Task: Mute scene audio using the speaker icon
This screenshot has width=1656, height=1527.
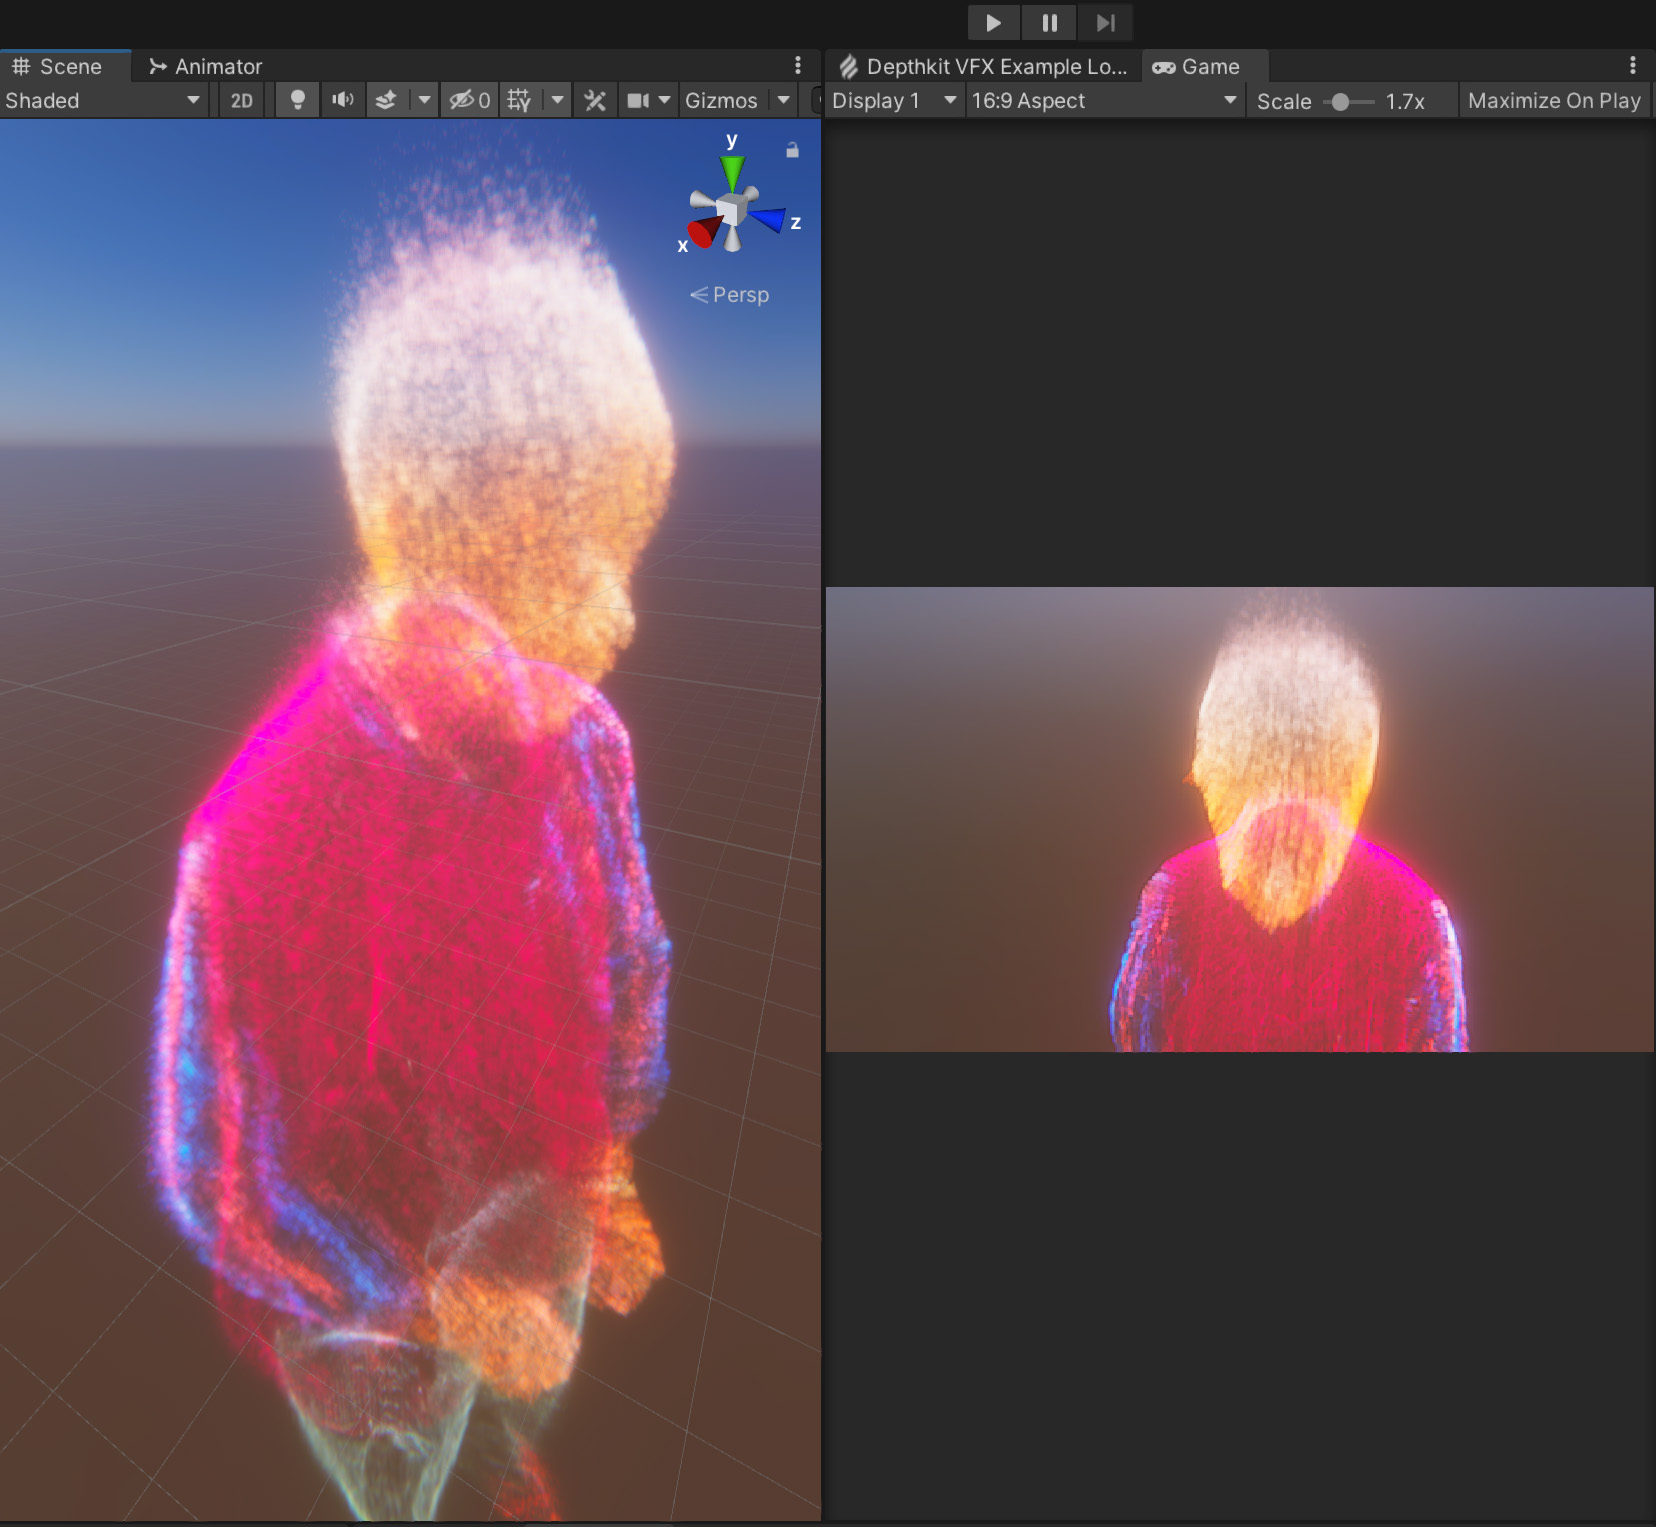Action: (x=342, y=100)
